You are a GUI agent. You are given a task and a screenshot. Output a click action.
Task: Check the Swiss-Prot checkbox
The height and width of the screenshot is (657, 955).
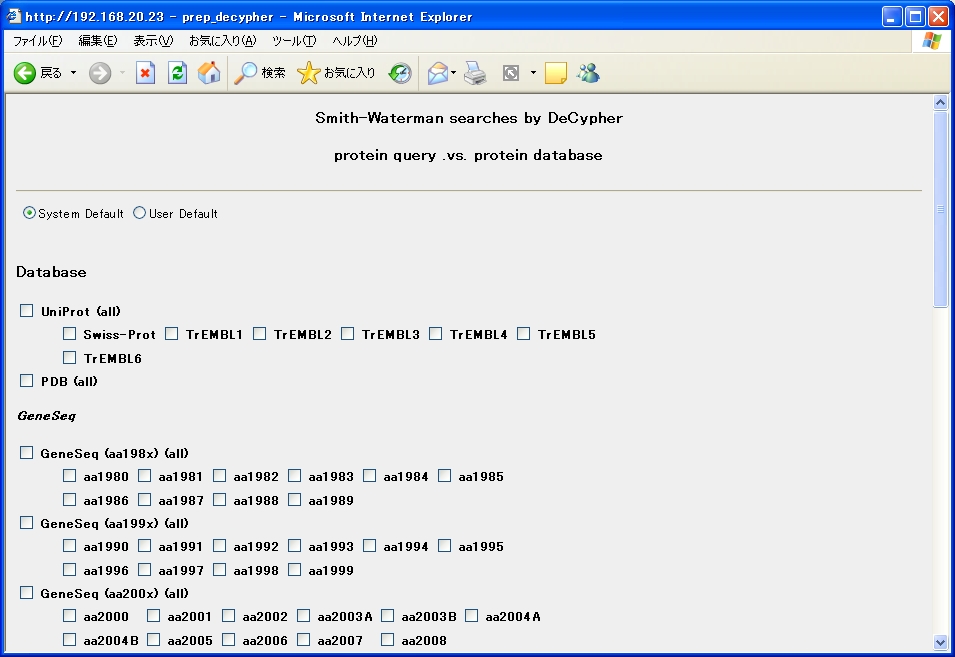[69, 334]
